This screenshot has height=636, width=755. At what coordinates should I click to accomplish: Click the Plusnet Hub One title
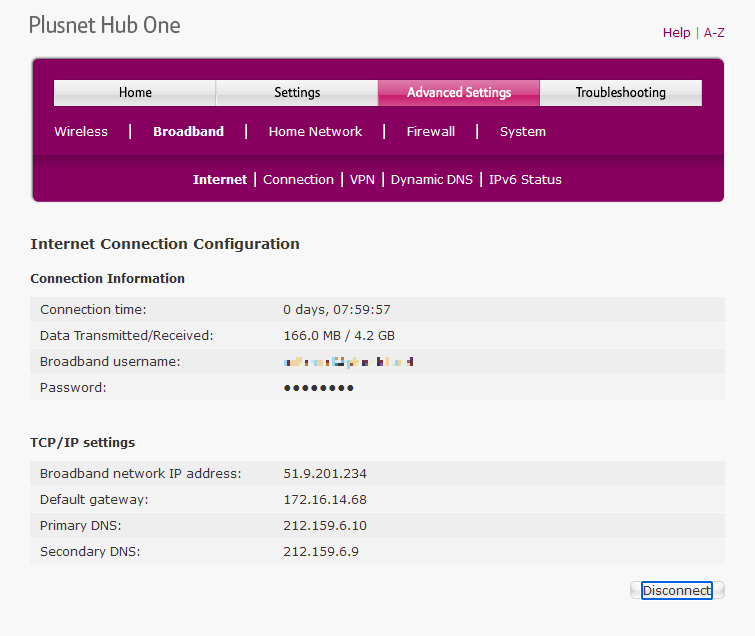(105, 26)
